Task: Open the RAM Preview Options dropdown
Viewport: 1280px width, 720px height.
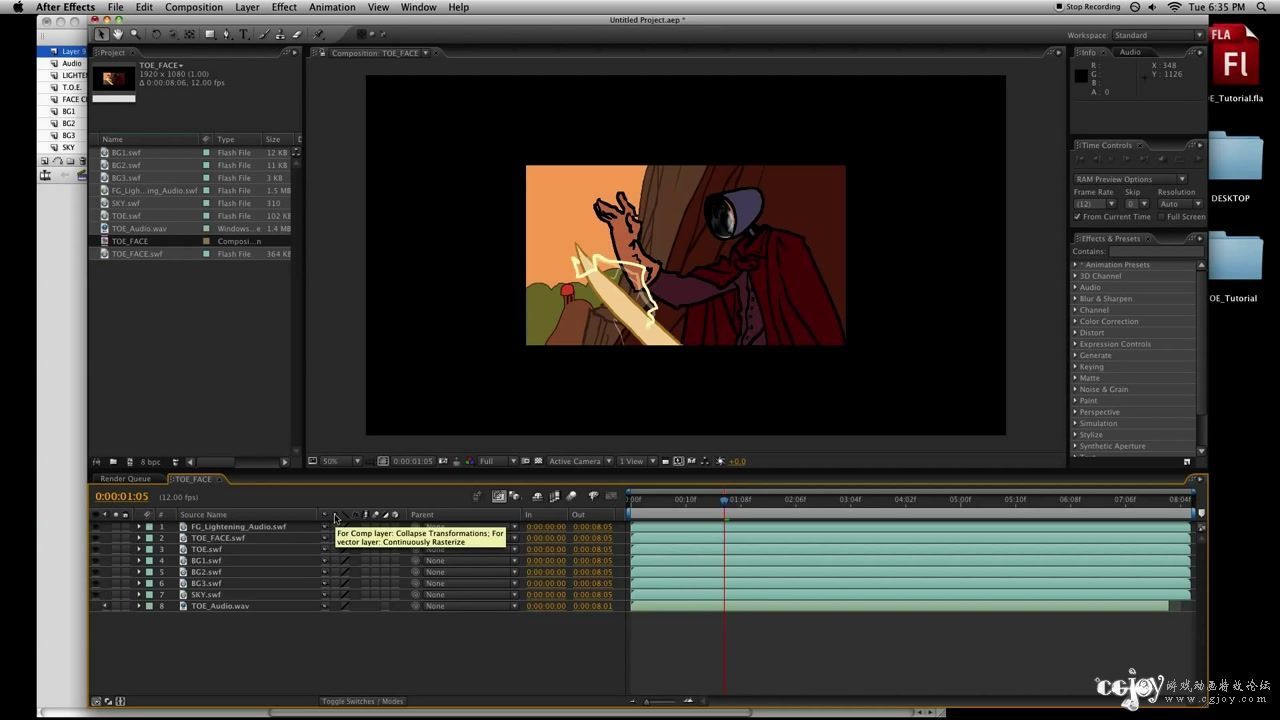Action: (1130, 179)
